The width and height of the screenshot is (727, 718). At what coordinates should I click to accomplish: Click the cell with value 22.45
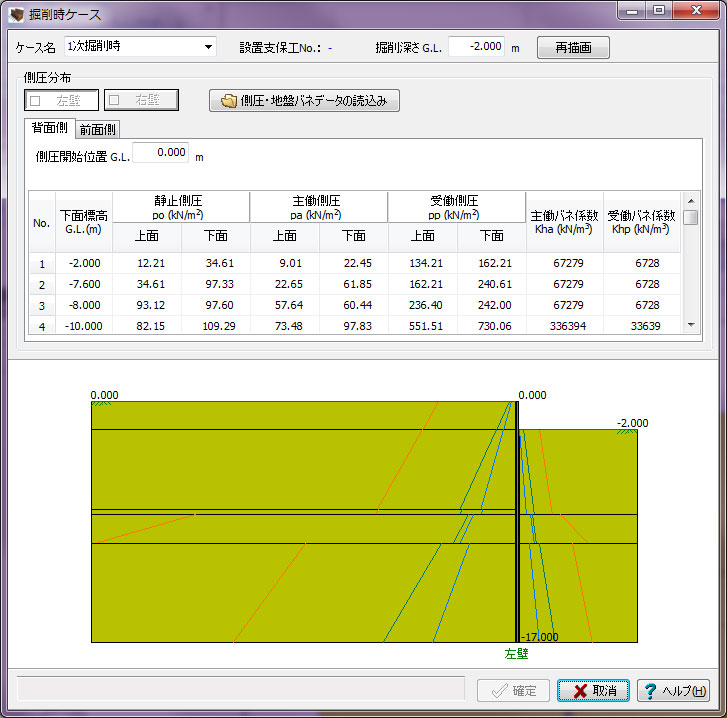(x=354, y=263)
